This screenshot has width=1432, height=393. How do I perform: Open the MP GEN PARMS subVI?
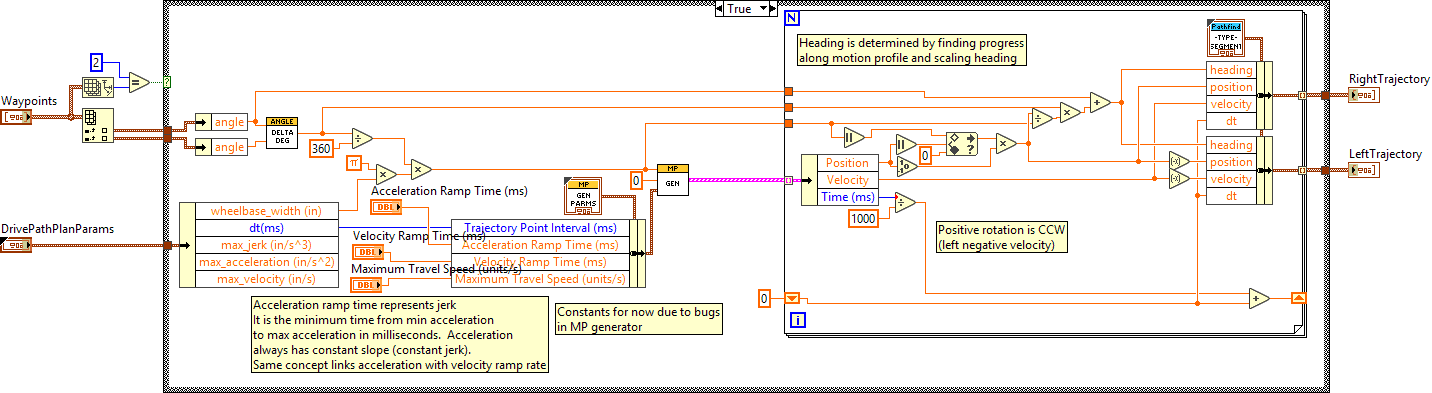coord(582,195)
